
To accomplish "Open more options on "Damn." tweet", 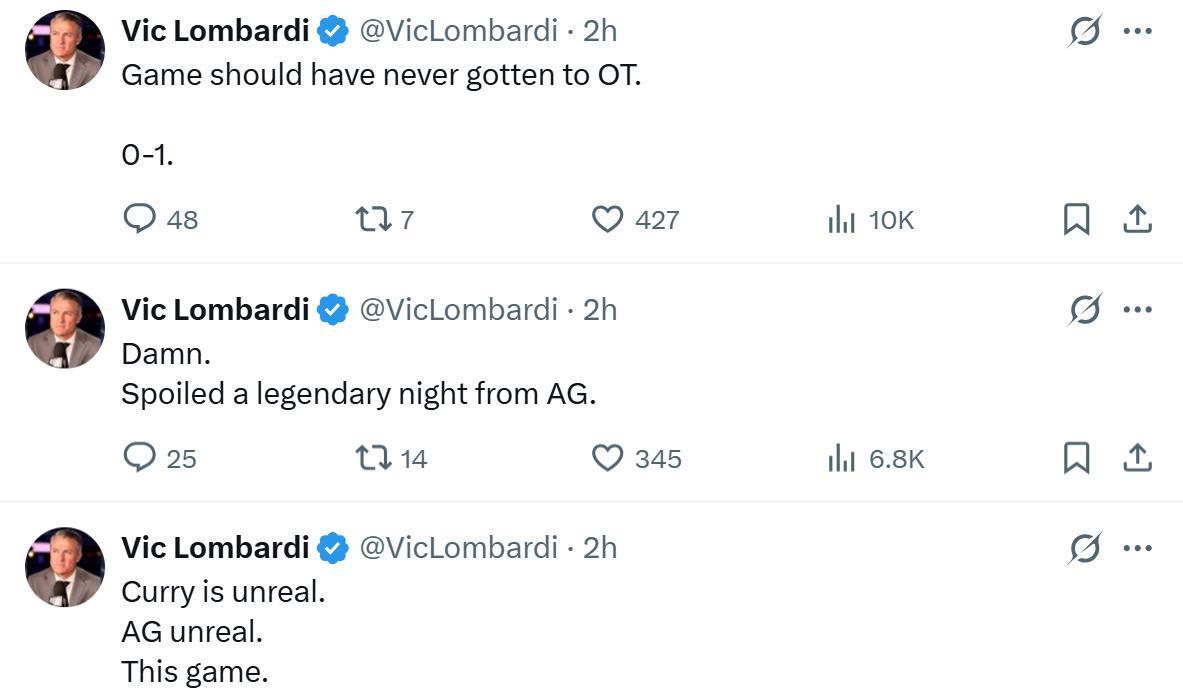I will click(1138, 309).
